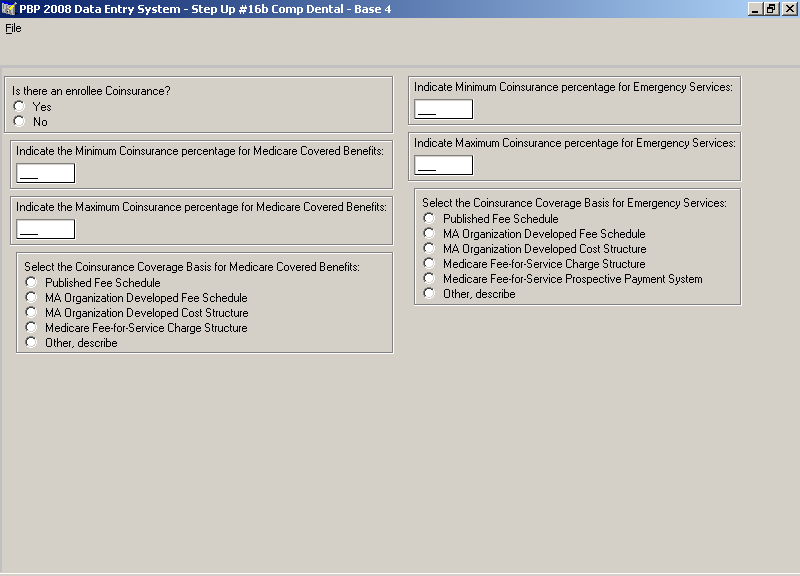Click Minimum Coinsurance field for Medicare Covered Benefits
This screenshot has width=800, height=576.
tap(45, 173)
